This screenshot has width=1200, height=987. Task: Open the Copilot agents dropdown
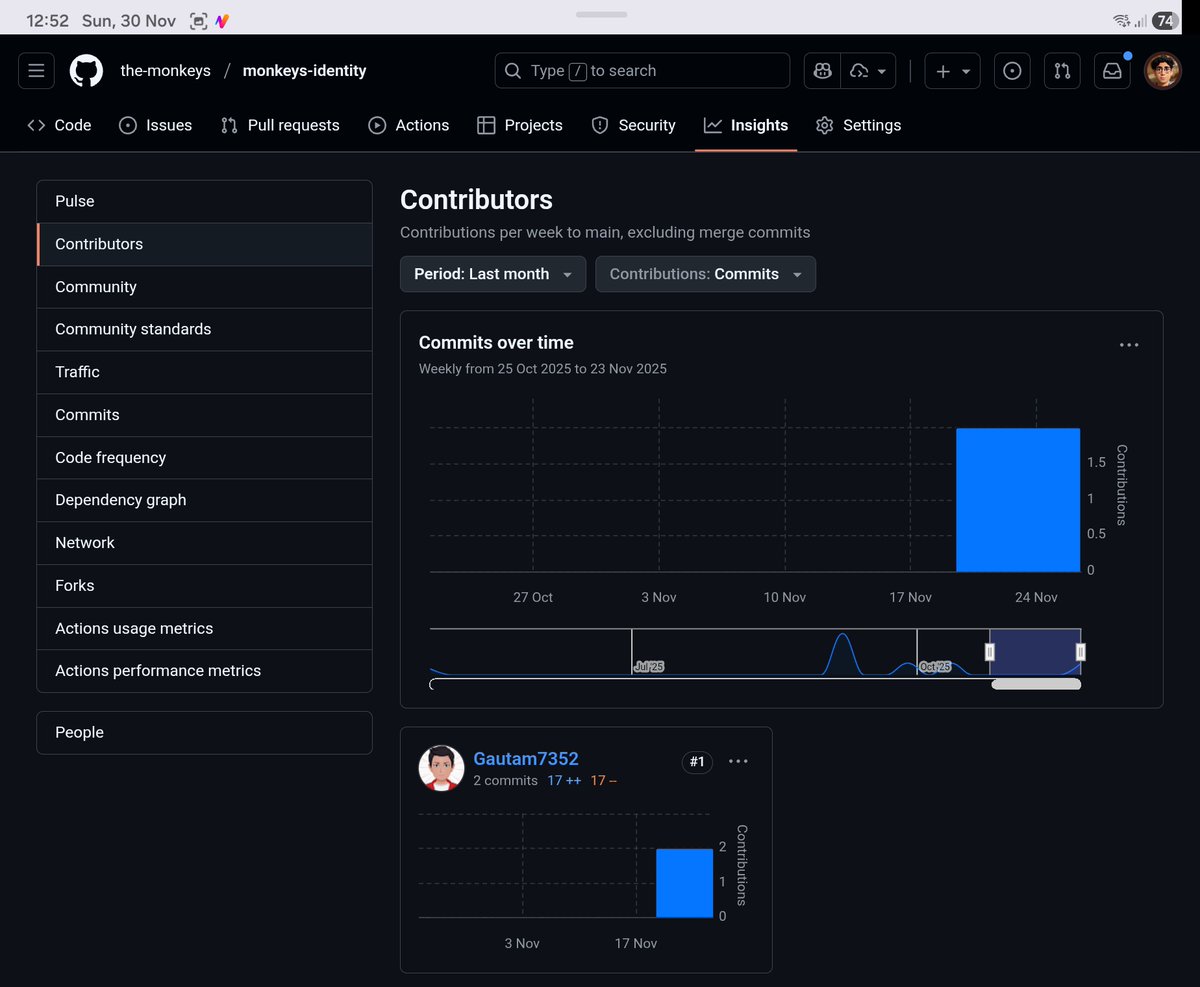(x=868, y=71)
